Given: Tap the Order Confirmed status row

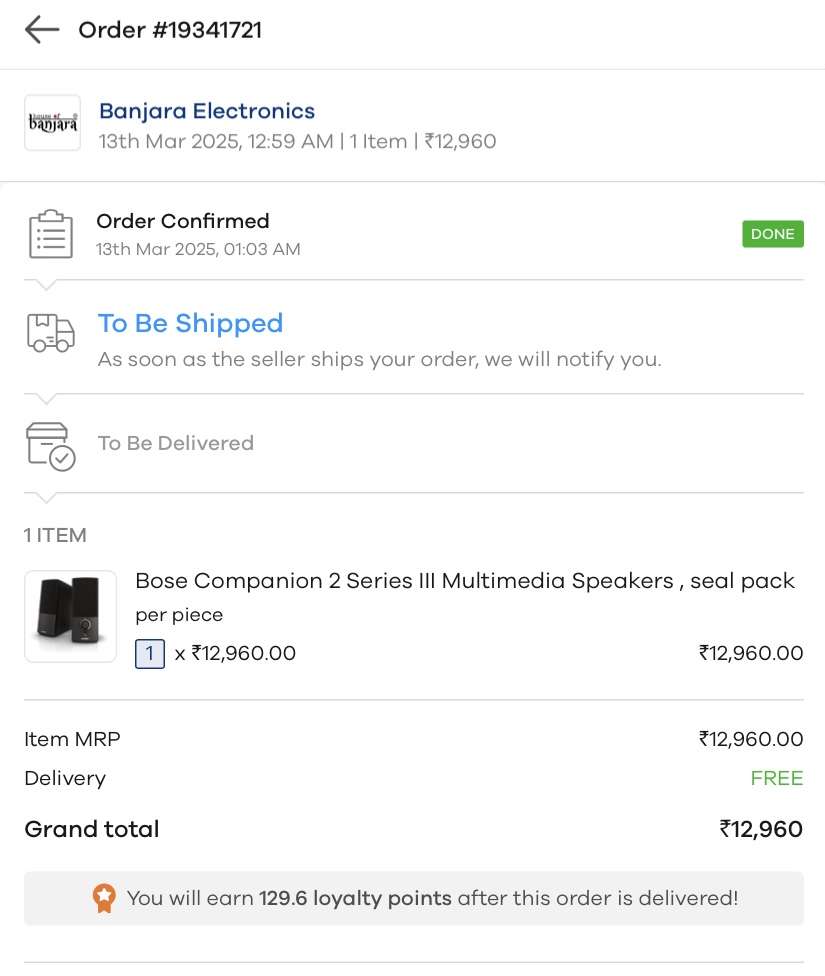Looking at the screenshot, I should (x=183, y=221).
